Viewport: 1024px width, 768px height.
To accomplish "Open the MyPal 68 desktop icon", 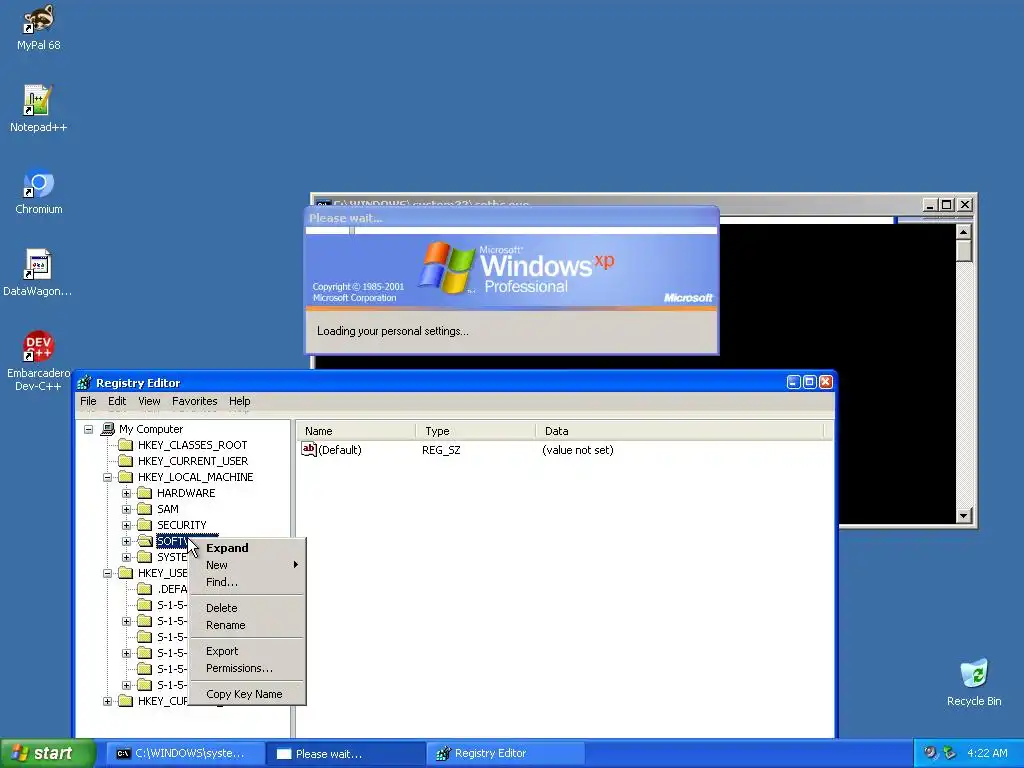I will click(x=39, y=27).
